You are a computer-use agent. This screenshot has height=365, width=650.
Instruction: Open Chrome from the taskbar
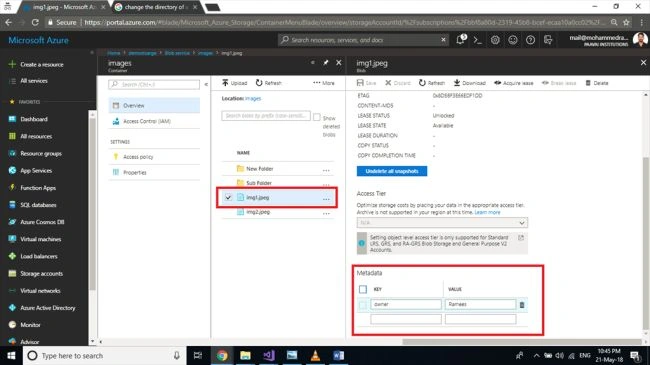(222, 355)
